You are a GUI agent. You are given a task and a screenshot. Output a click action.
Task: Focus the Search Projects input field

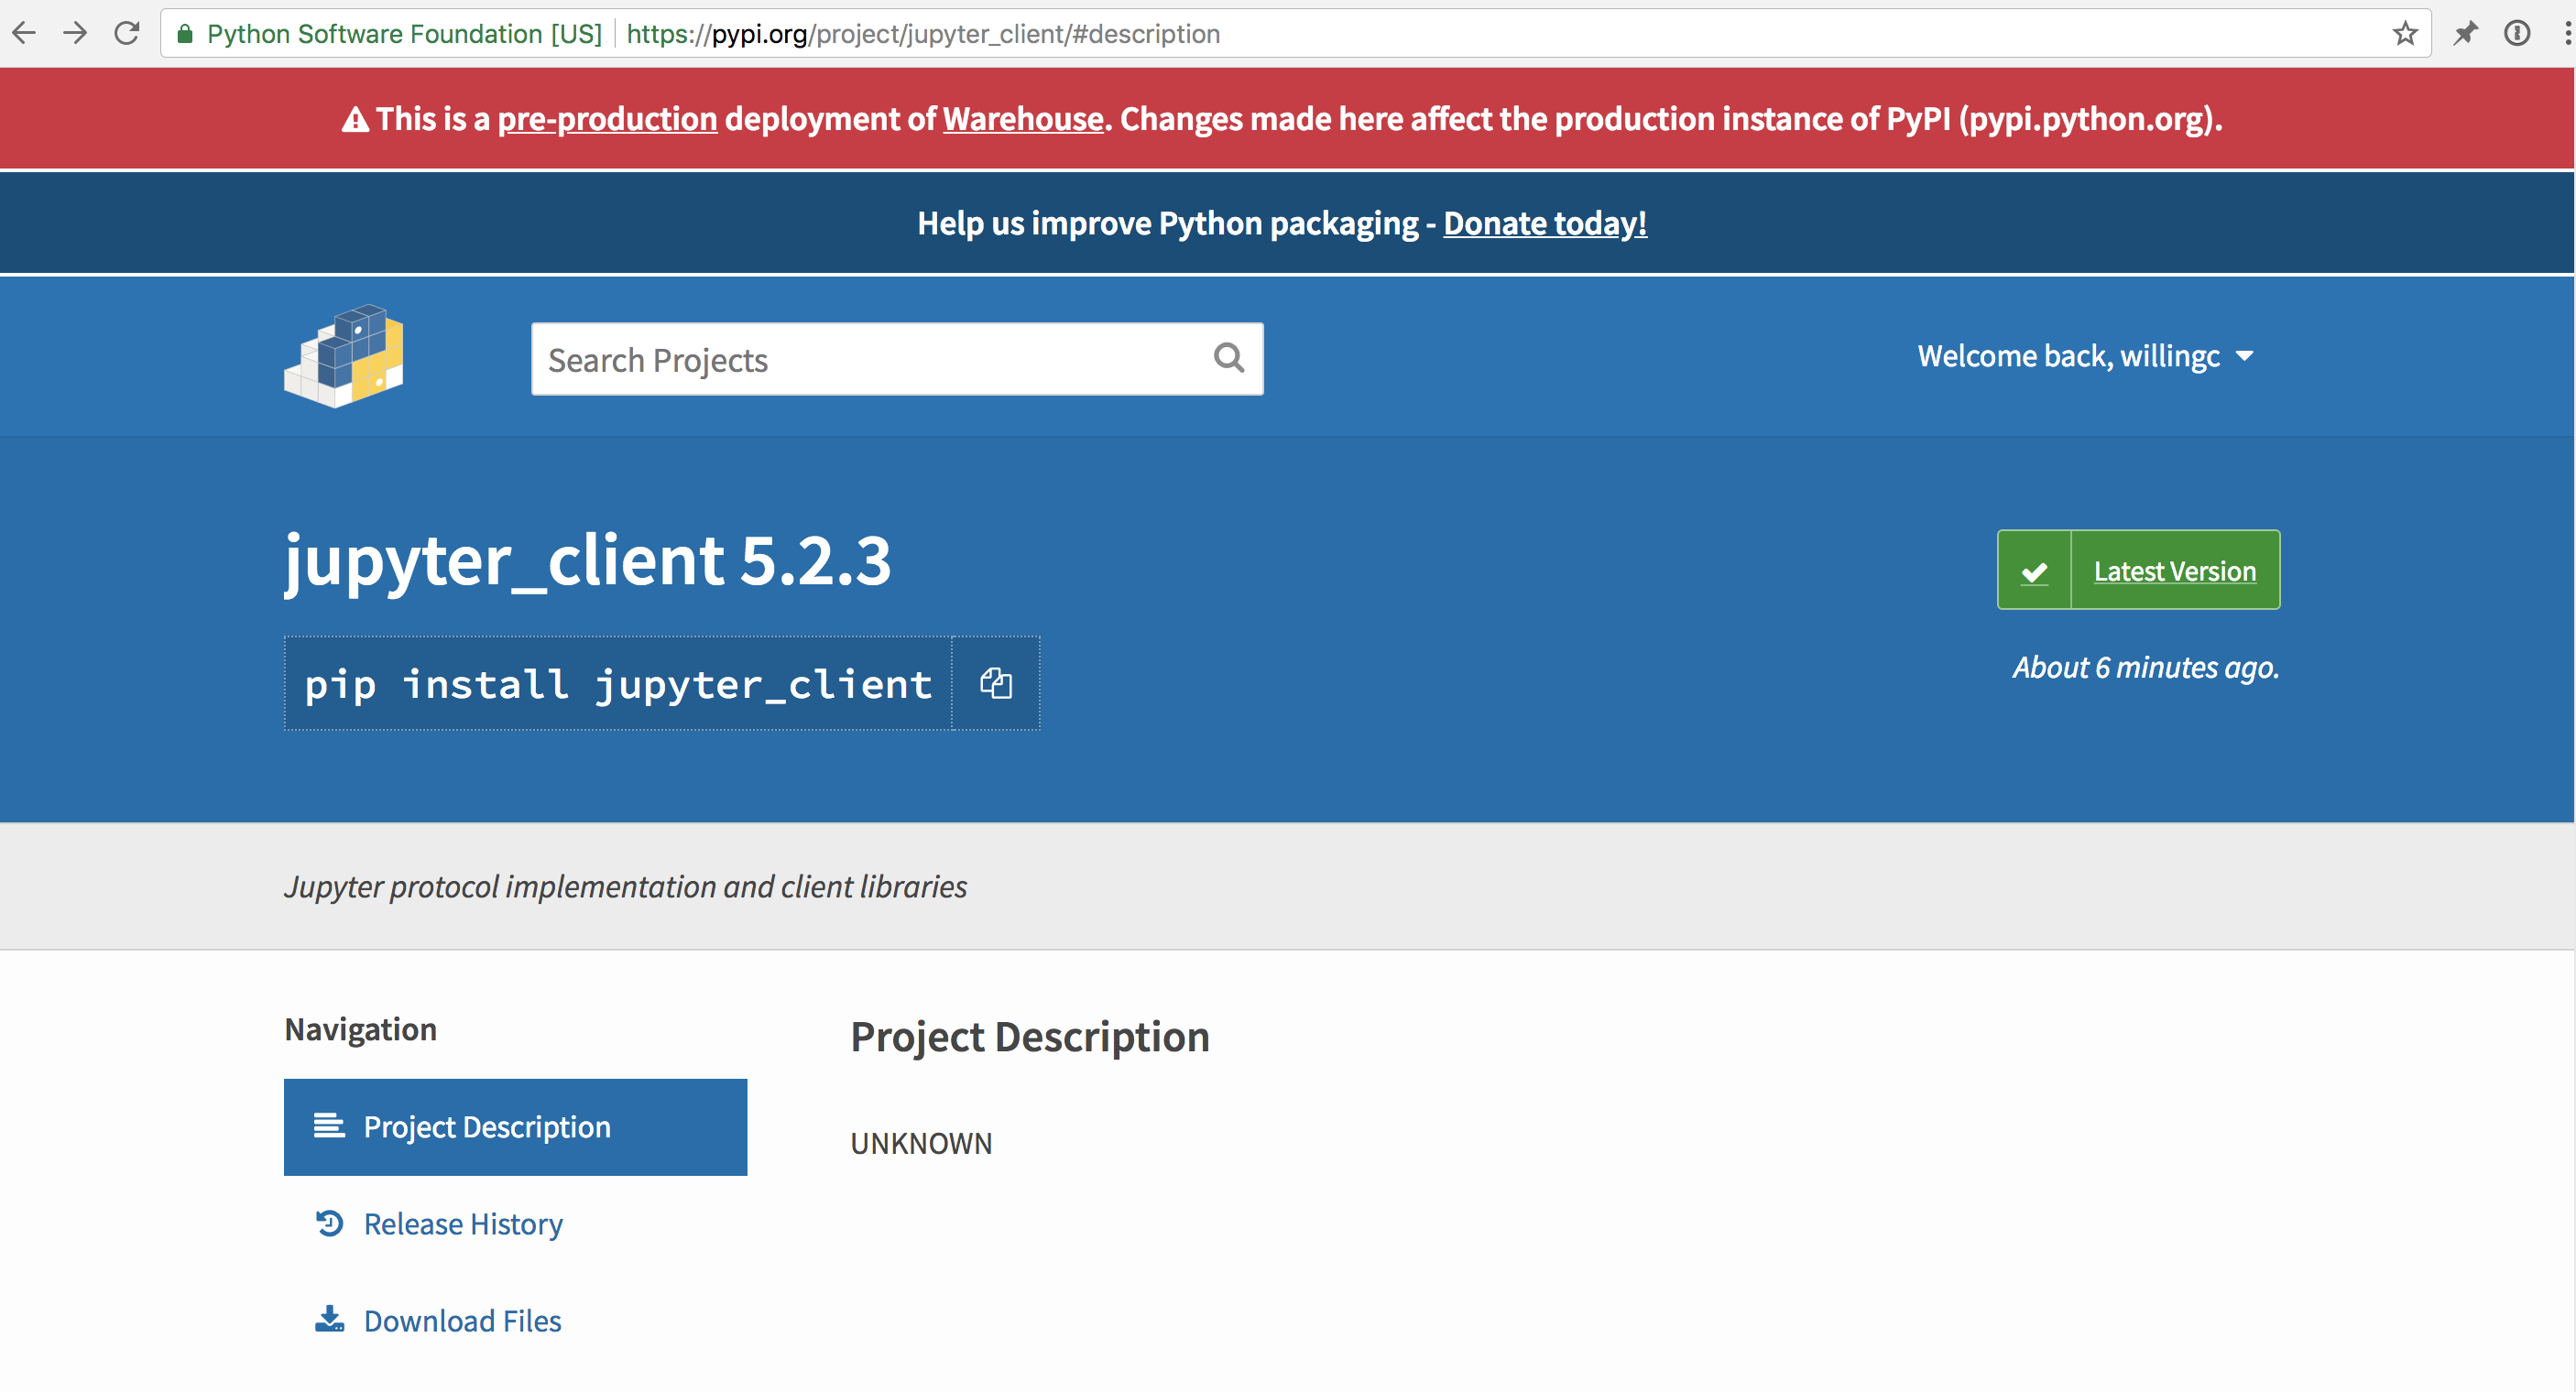click(x=897, y=359)
